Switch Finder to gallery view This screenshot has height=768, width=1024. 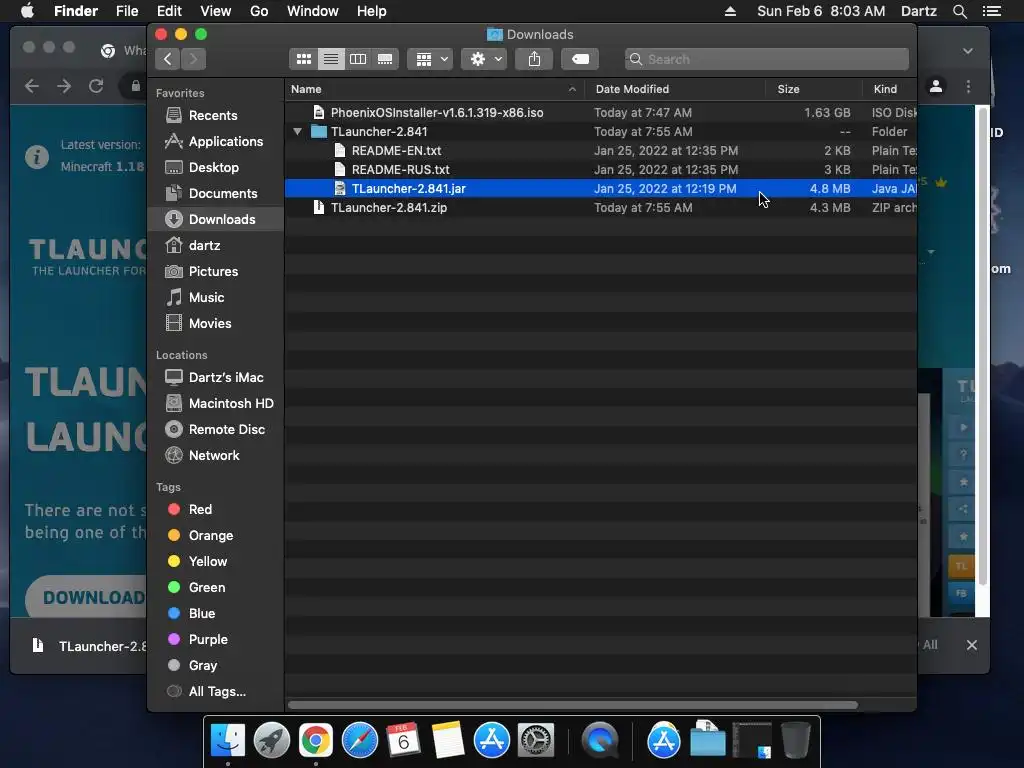[385, 59]
